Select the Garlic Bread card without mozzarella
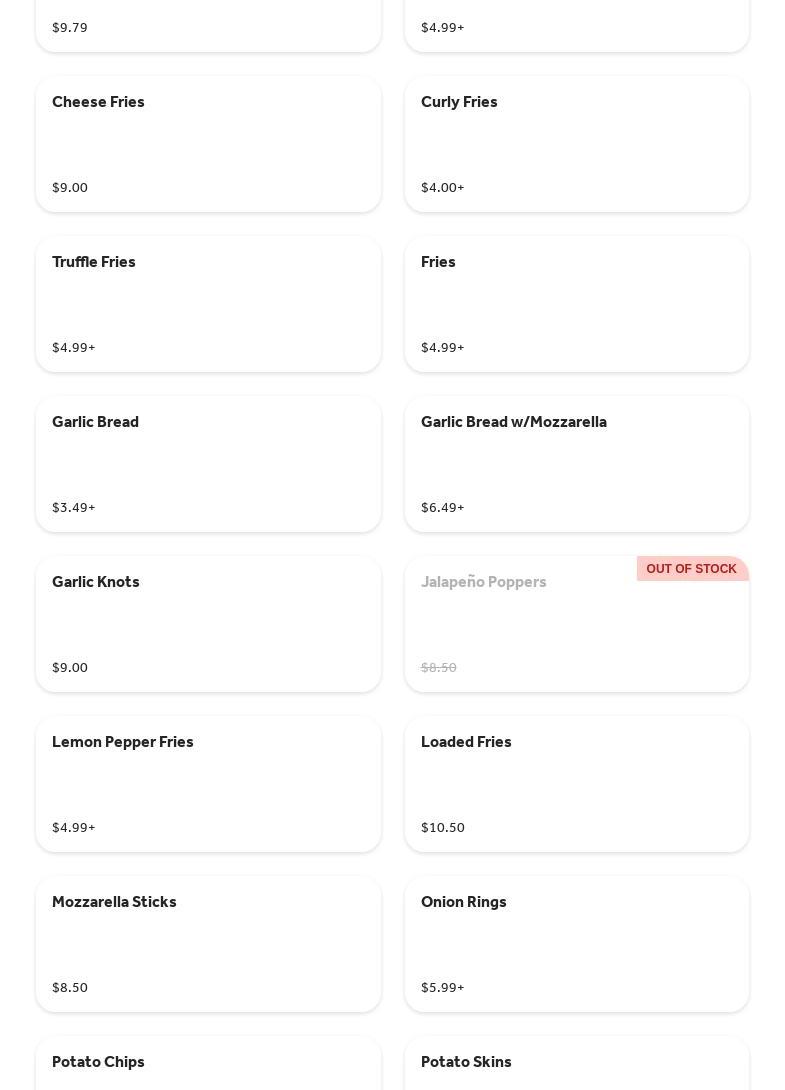 coord(208,464)
